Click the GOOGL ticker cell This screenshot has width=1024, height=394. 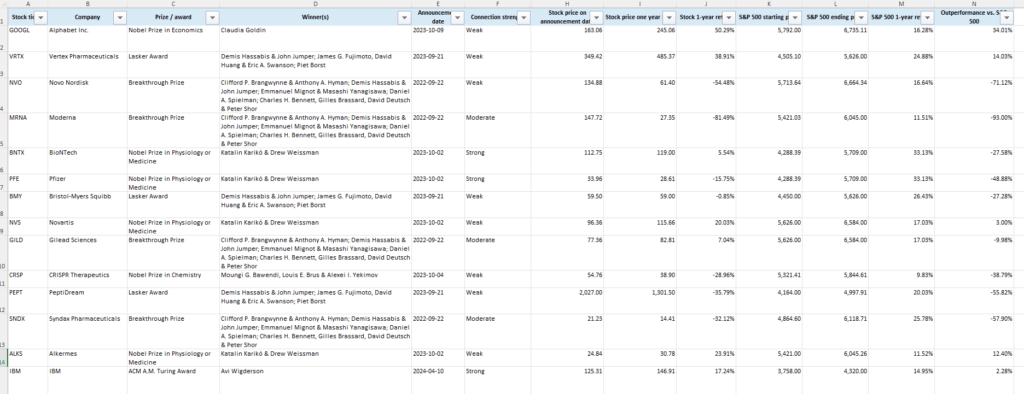click(27, 39)
